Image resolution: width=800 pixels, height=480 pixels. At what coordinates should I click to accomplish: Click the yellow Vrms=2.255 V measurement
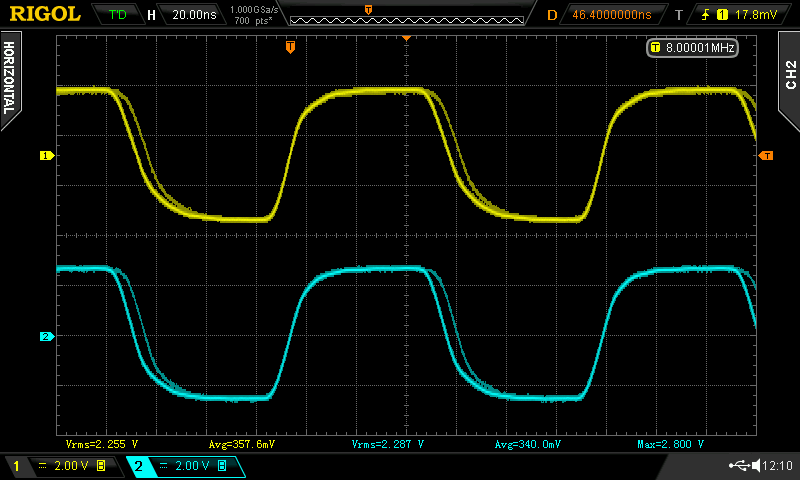point(102,444)
